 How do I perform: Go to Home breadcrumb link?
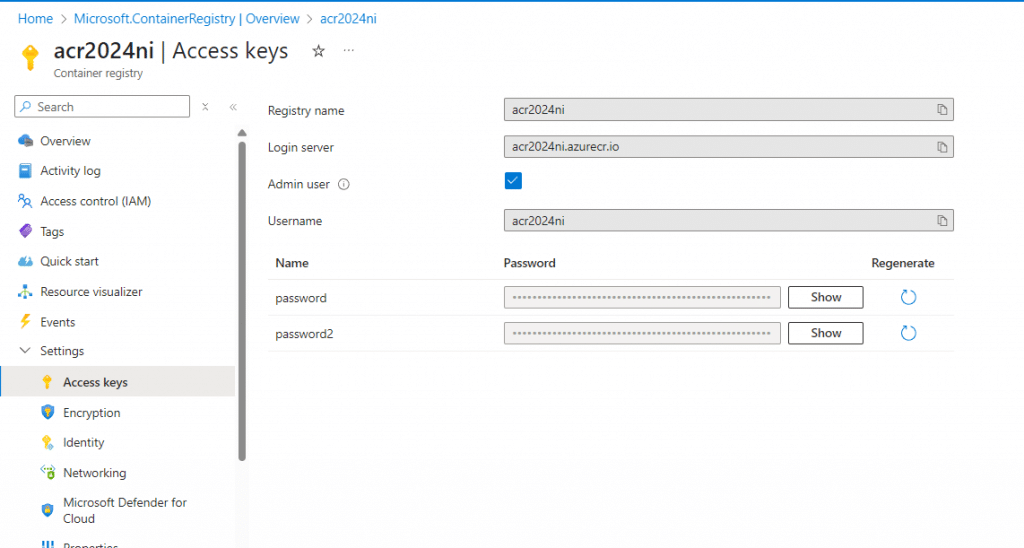coord(35,19)
